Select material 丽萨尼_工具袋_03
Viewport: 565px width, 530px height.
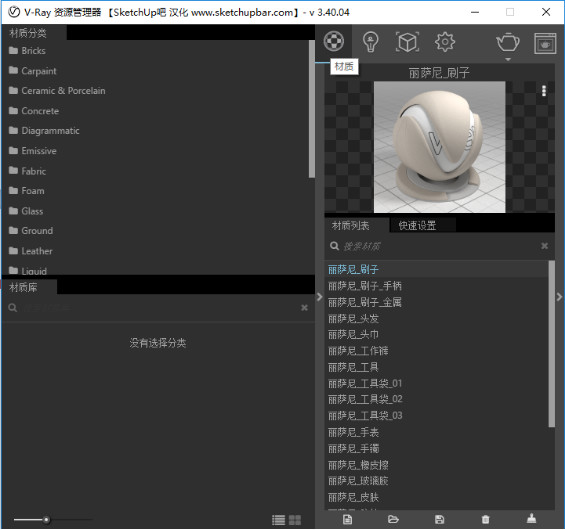(436, 416)
